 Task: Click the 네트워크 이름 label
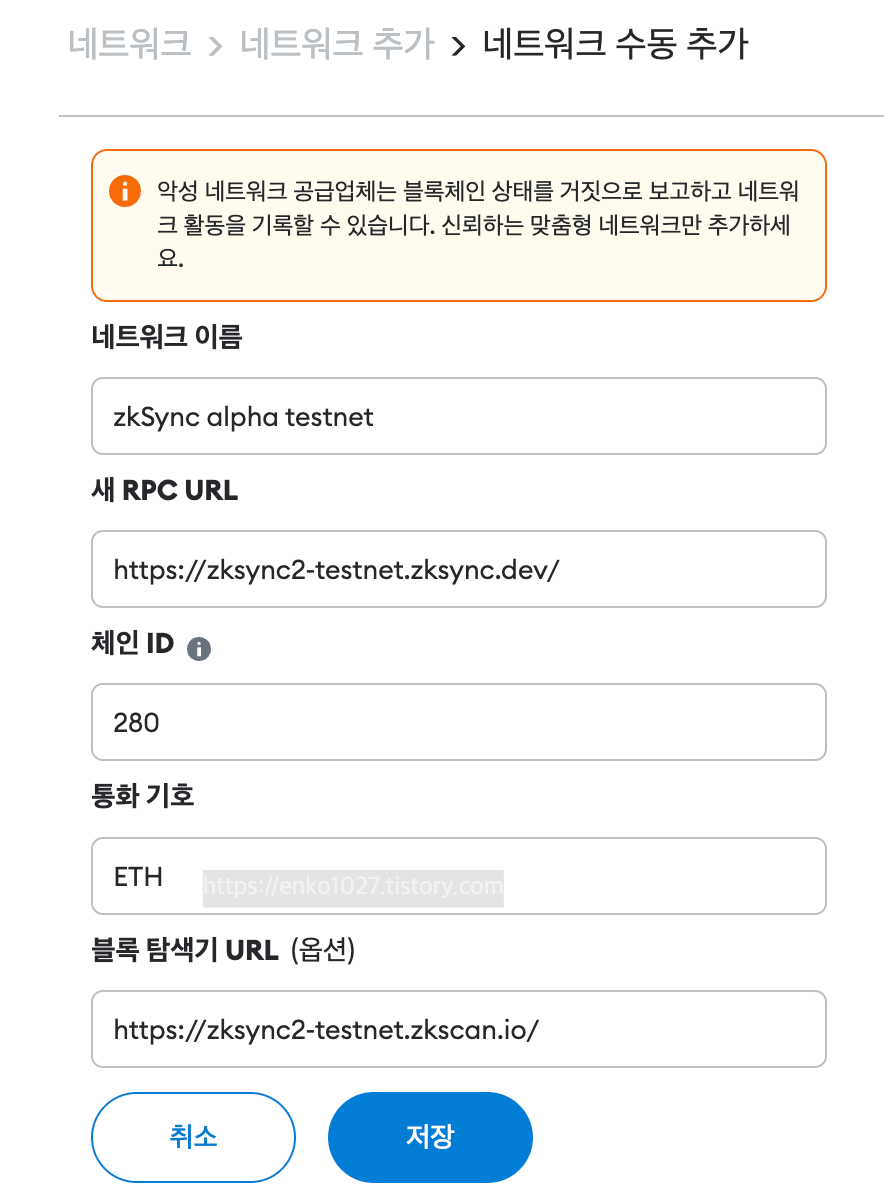click(166, 337)
